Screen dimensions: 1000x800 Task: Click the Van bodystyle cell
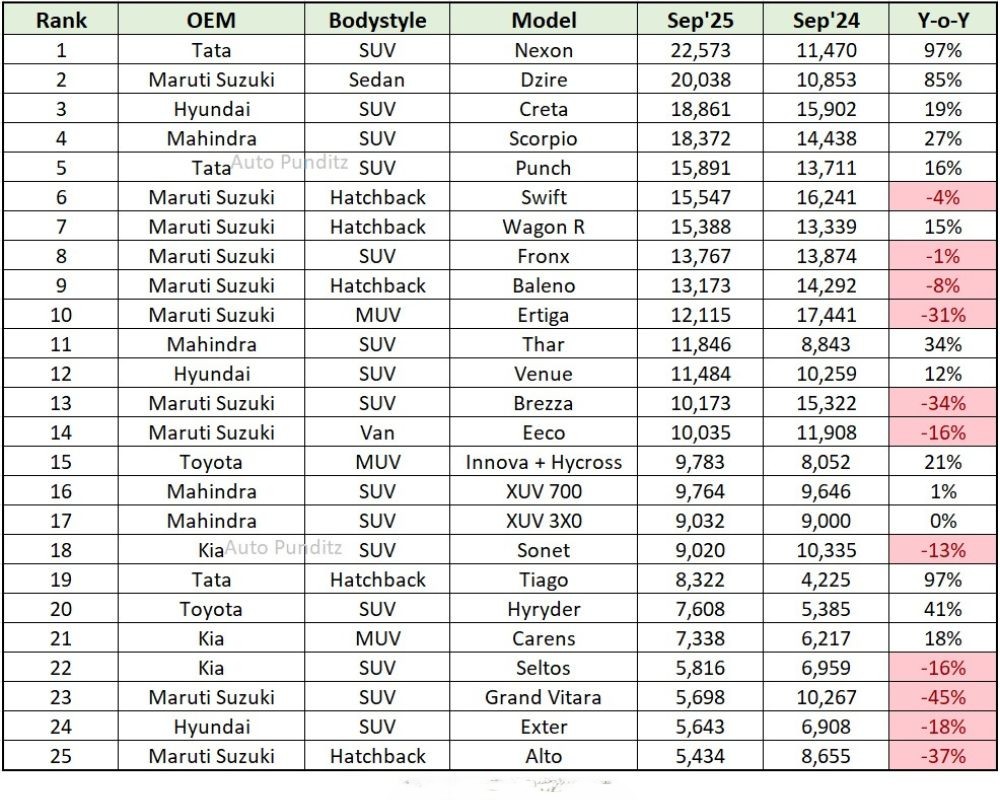tap(377, 433)
